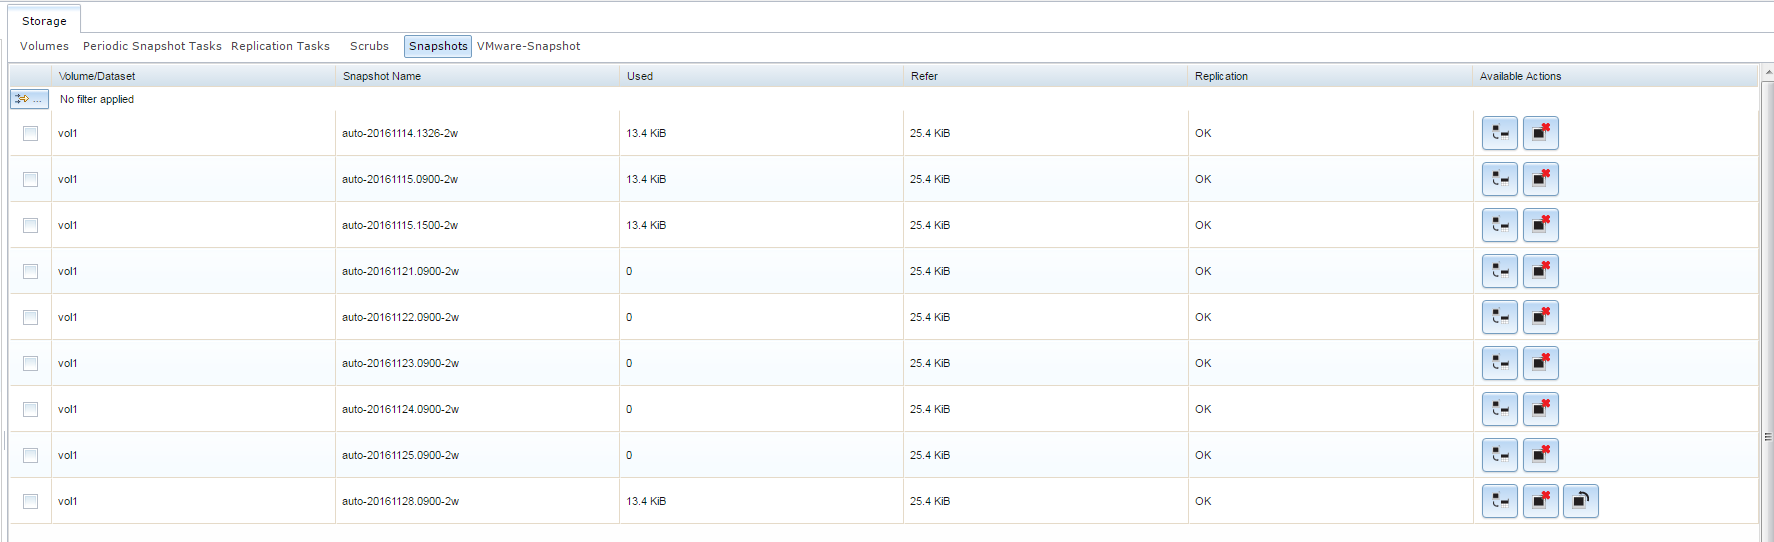Destroy the auto-20161123.0900-2w snapshot
This screenshot has width=1774, height=542.
click(x=1540, y=363)
